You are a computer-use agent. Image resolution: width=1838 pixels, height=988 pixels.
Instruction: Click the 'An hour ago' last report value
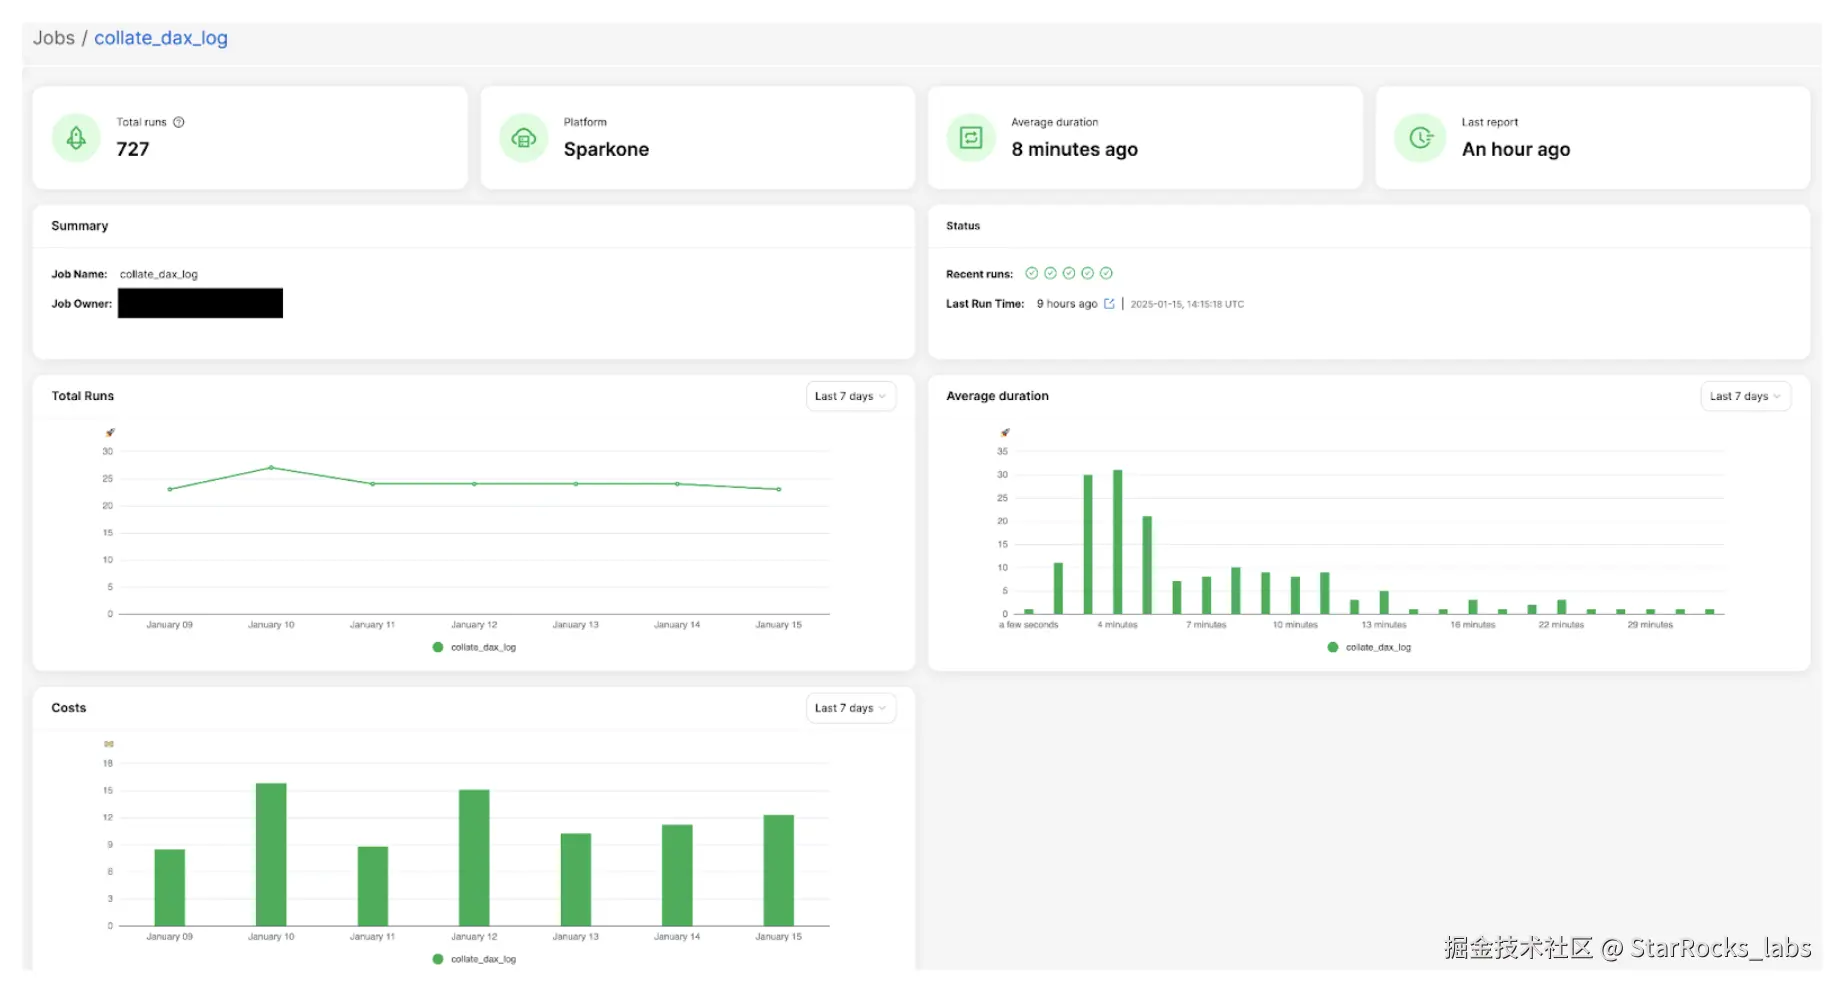tap(1516, 149)
